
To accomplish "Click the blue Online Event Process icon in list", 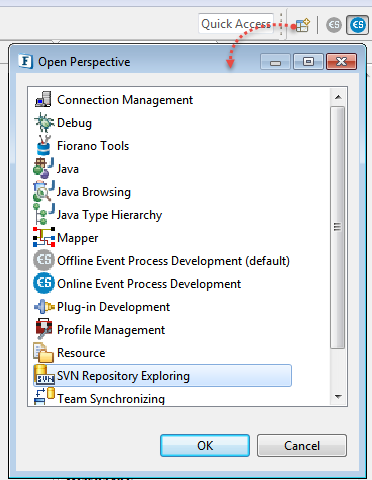I will pos(44,283).
